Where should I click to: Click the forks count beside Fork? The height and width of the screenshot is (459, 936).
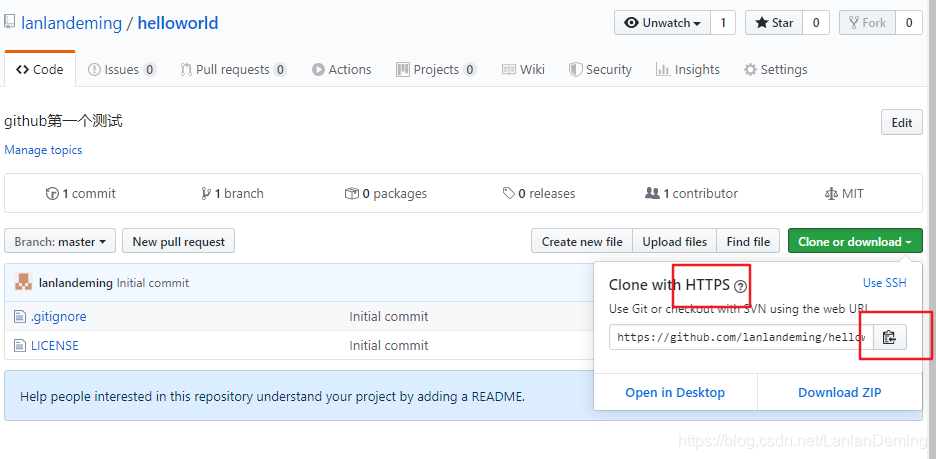pos(909,23)
